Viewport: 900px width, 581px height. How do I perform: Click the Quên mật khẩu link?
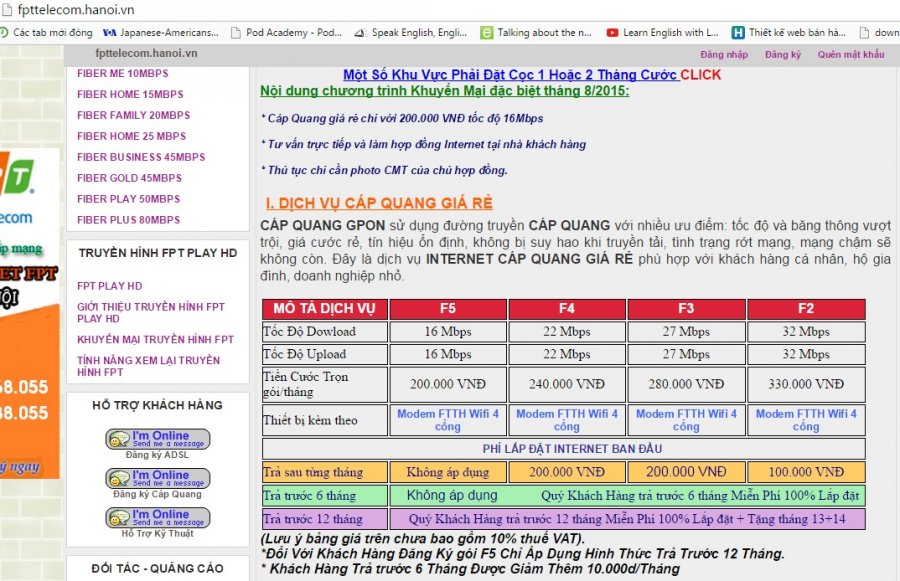[851, 55]
